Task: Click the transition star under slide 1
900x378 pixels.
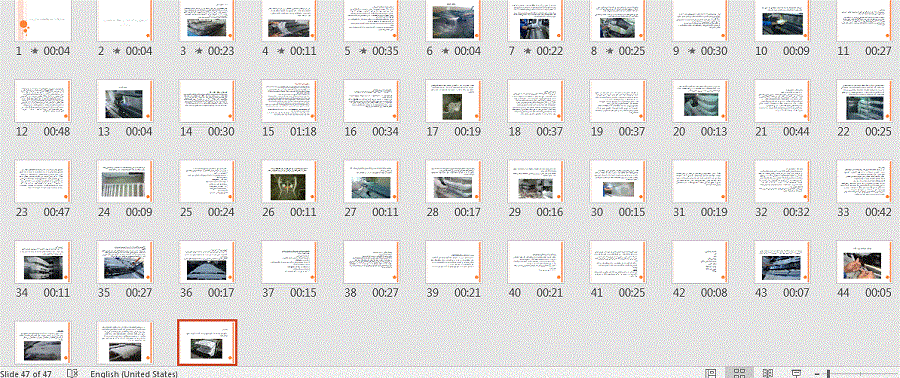Action: 34,51
